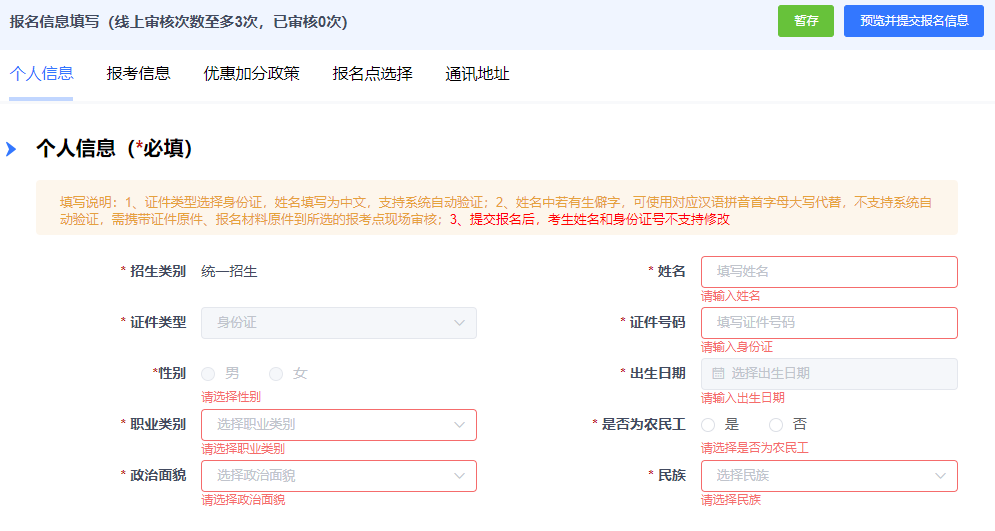Click the green 暂存 button
The width and height of the screenshot is (995, 531).
coord(805,21)
